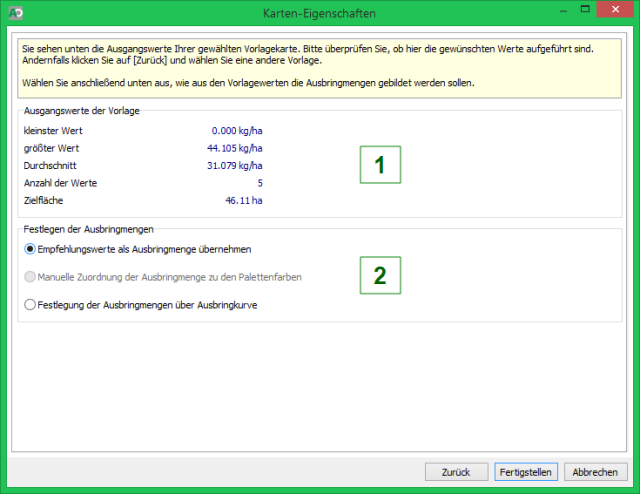Select 'Empfehlungswerte als Ausbringmenge übernehmen' option
The image size is (640, 494).
pyautogui.click(x=30, y=248)
